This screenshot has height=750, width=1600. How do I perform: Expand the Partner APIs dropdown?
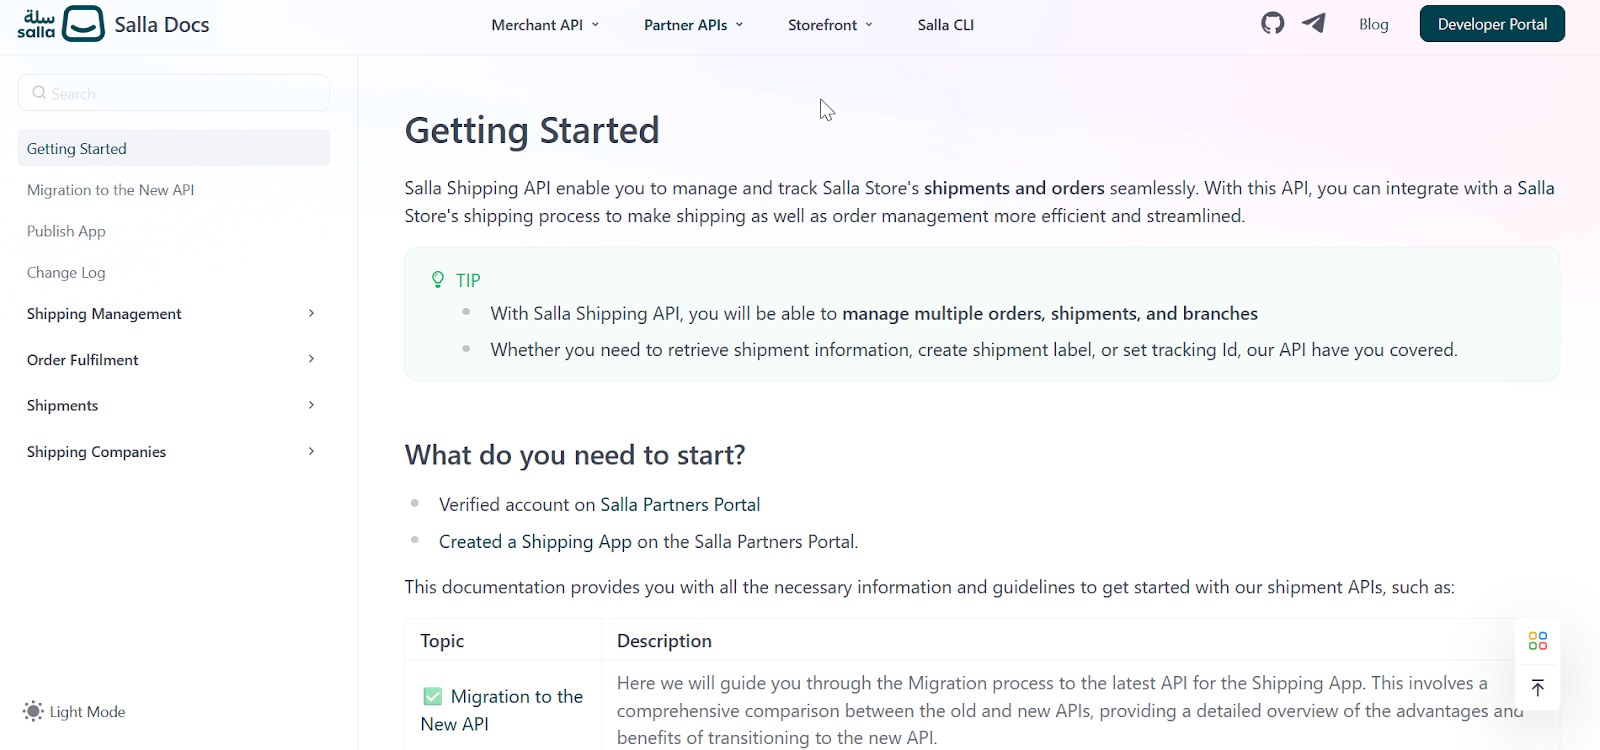pyautogui.click(x=693, y=25)
